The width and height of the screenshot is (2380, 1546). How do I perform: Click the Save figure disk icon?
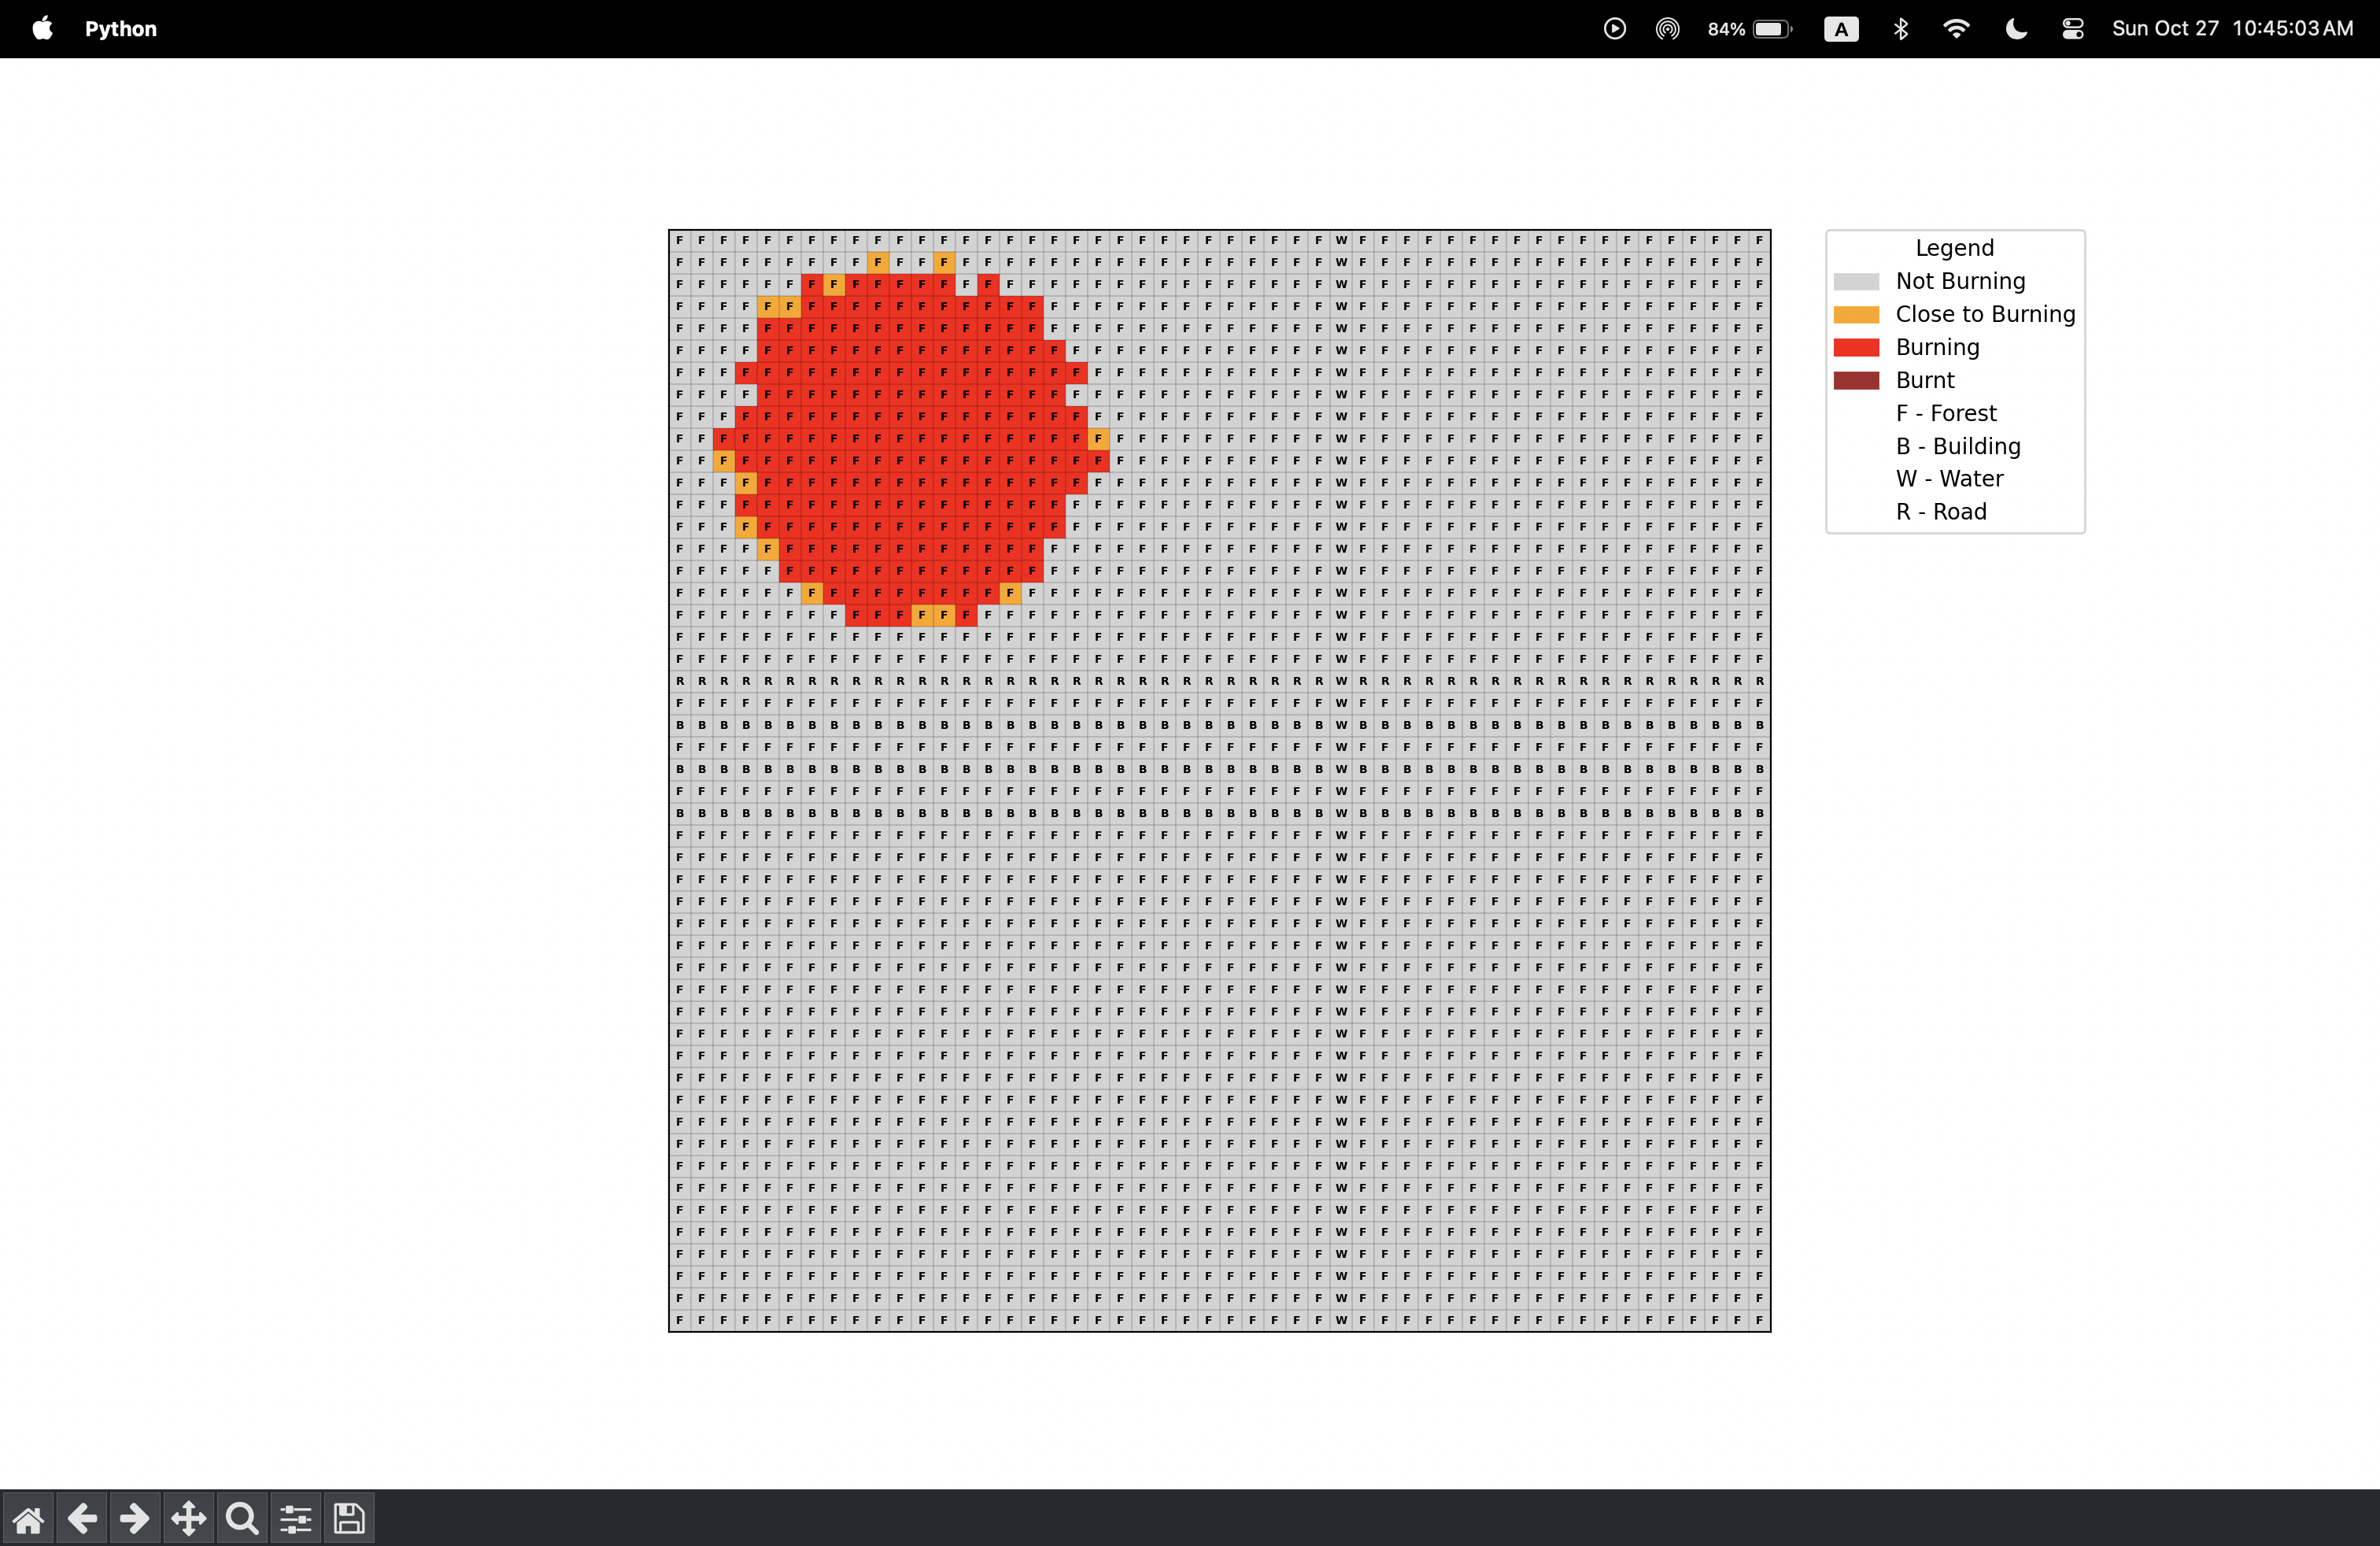[349, 1519]
